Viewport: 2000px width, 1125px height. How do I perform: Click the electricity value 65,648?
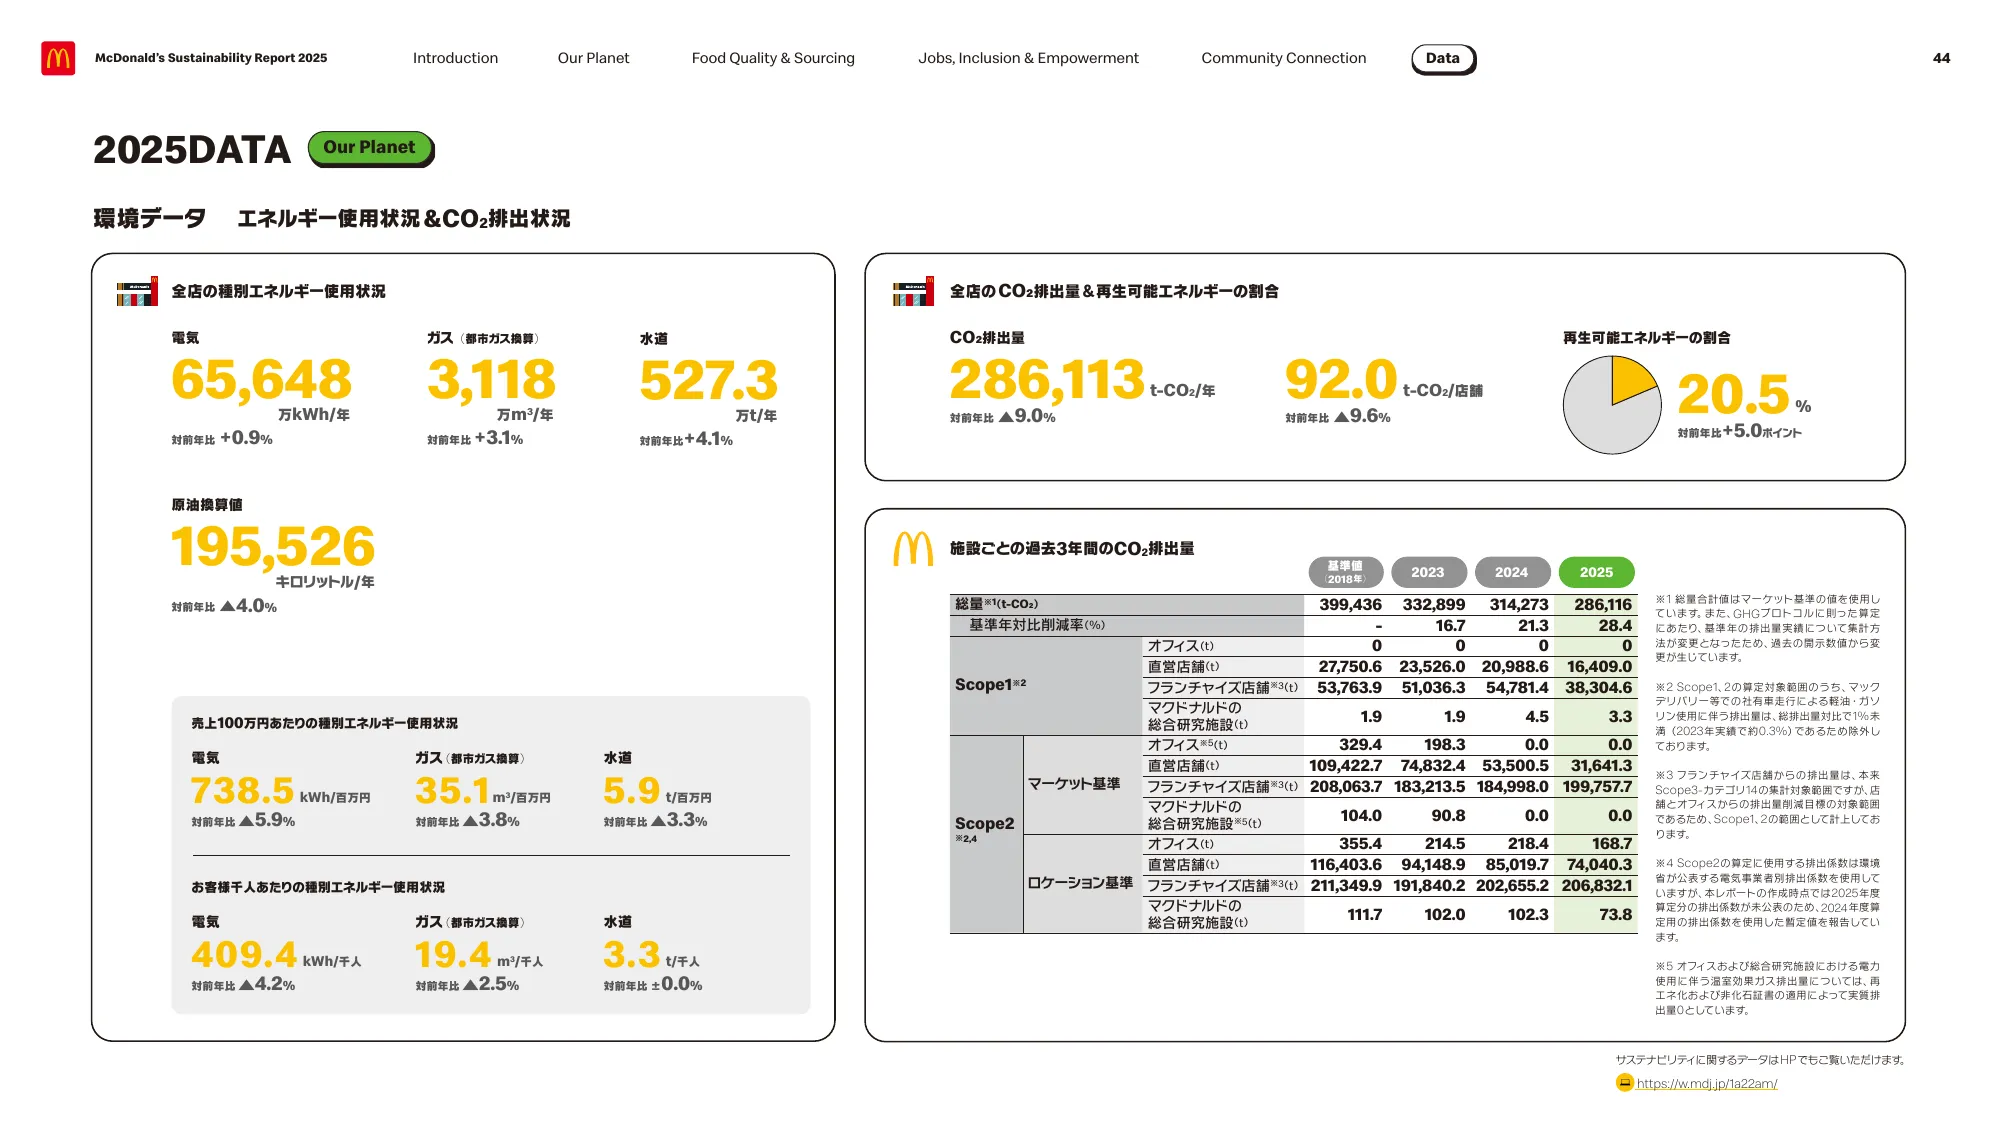point(261,380)
